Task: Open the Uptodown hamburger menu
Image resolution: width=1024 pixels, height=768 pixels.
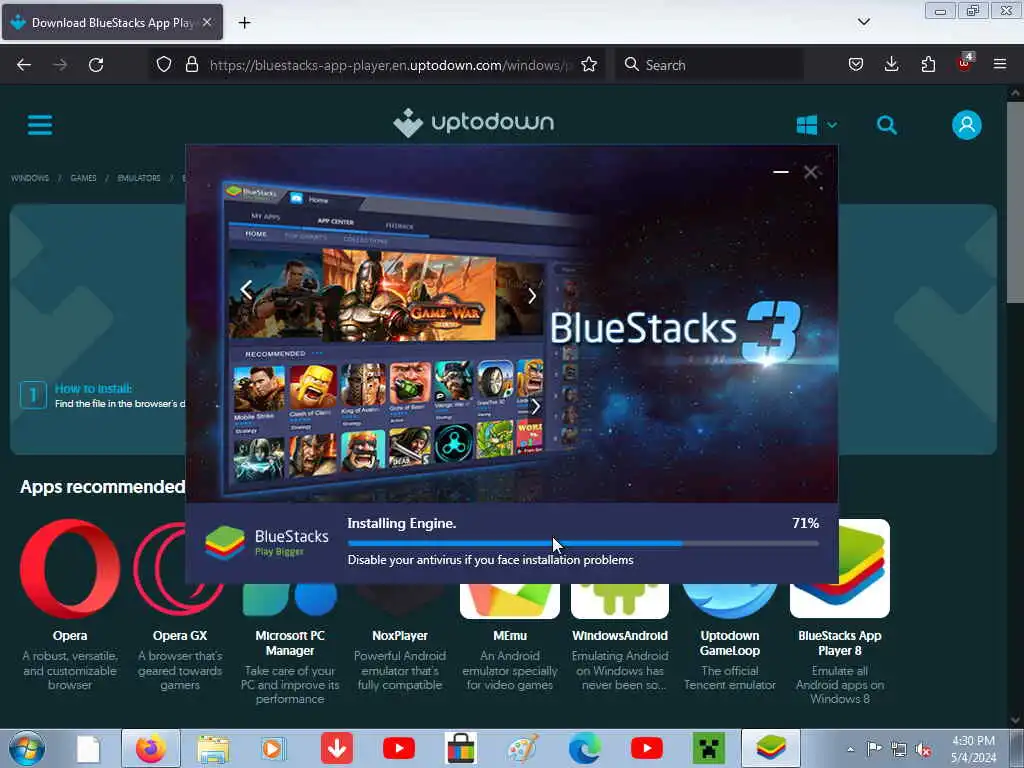Action: 40,125
